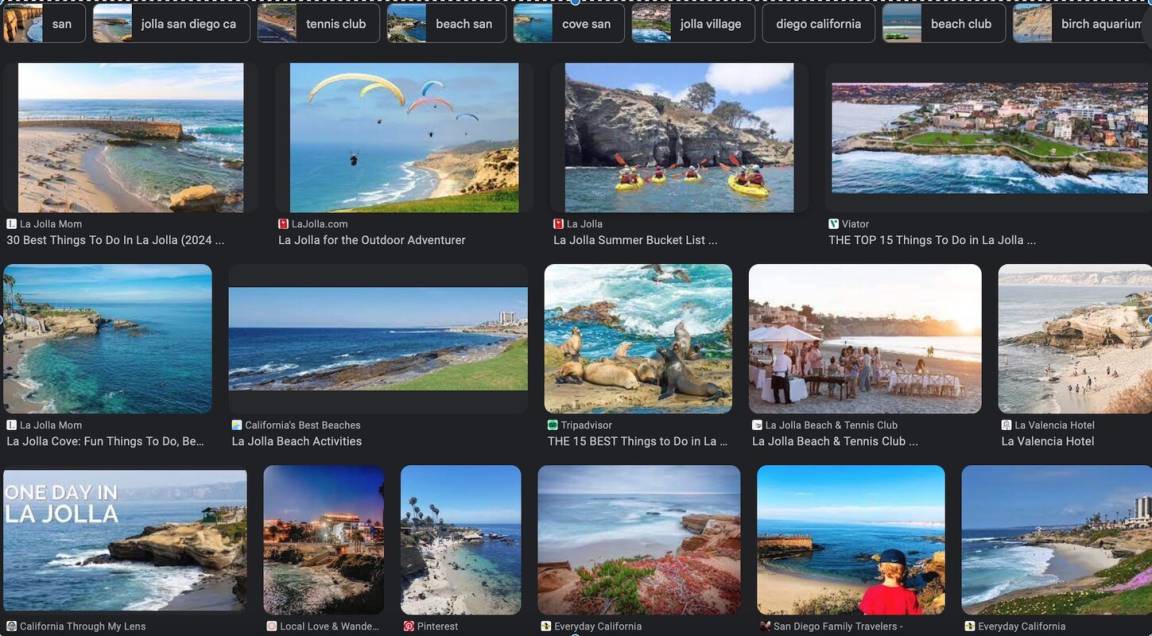Open "La Jolla Summer Bucket List" link
The width and height of the screenshot is (1152, 636).
(635, 240)
